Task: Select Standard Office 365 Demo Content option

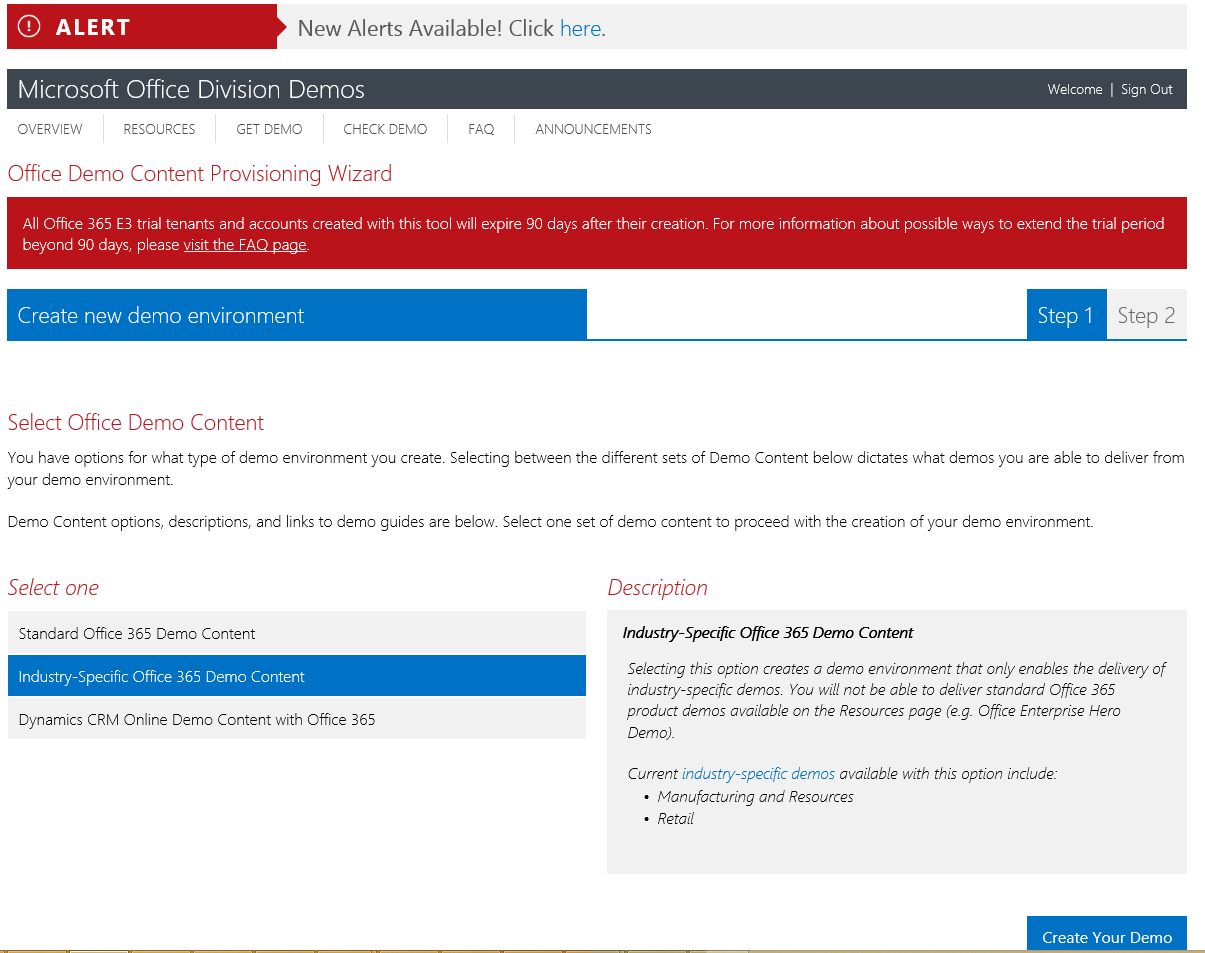Action: tap(297, 633)
